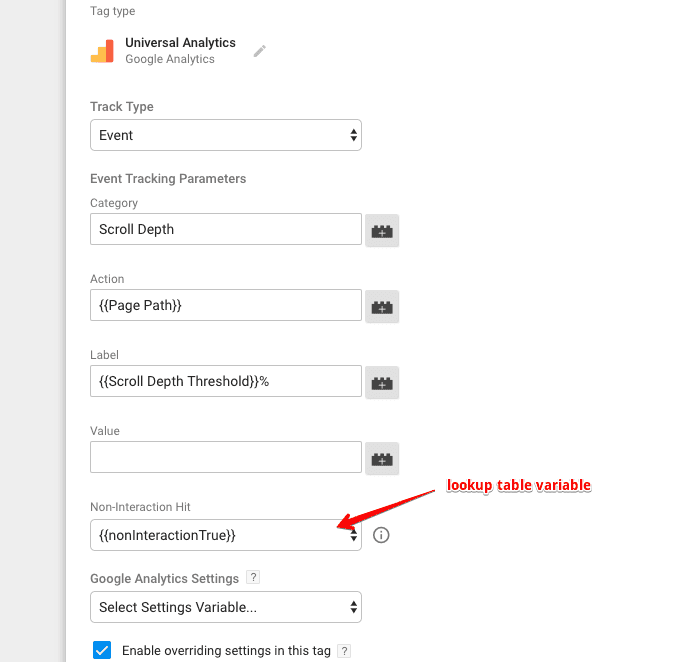700x662 pixels.
Task: Click the pencil icon to edit tag type
Action: click(x=260, y=51)
